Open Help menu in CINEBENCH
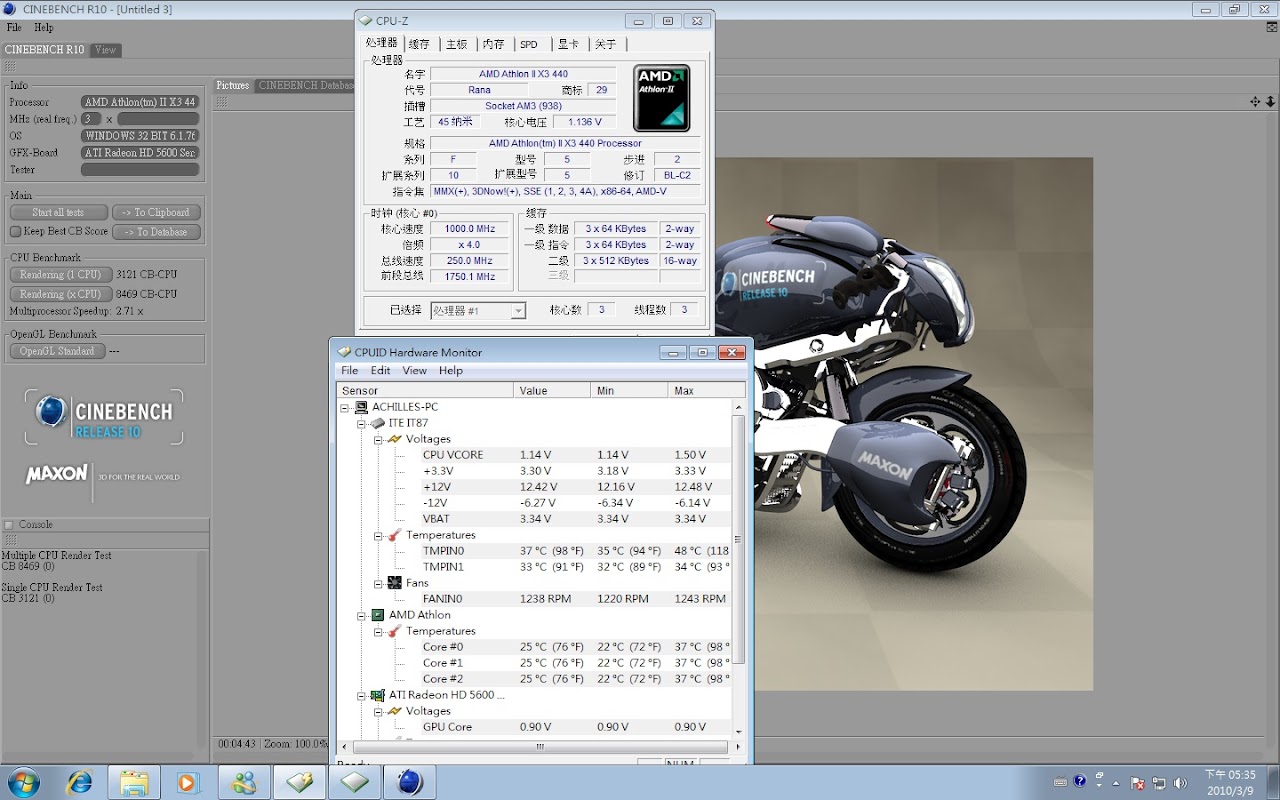This screenshot has width=1280, height=800. [44, 27]
